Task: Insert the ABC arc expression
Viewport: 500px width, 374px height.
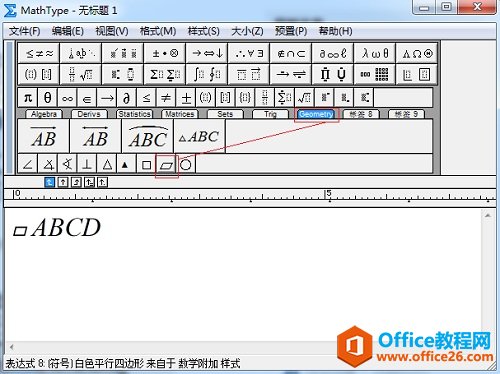Action: tap(148, 136)
